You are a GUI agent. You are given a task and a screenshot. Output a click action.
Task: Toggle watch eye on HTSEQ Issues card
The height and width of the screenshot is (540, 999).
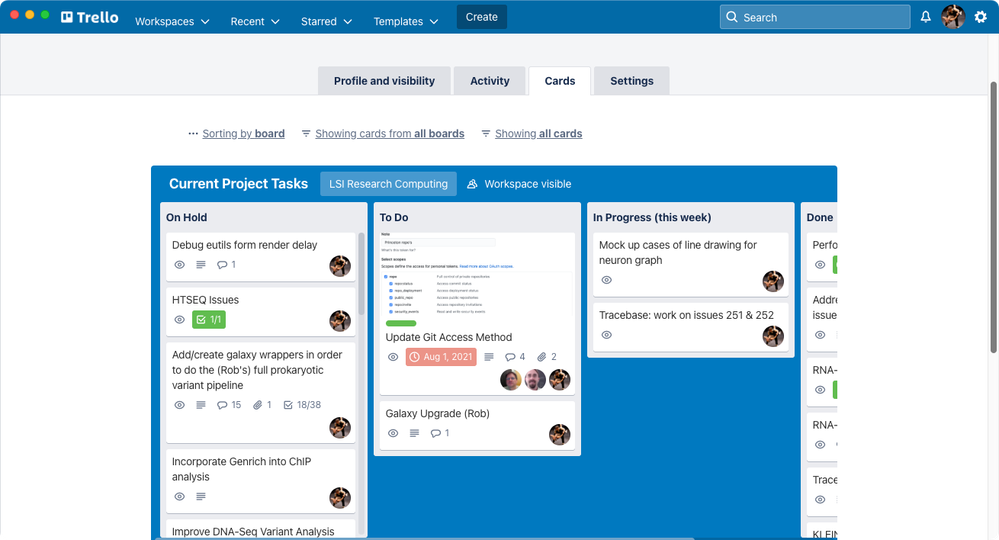click(180, 319)
